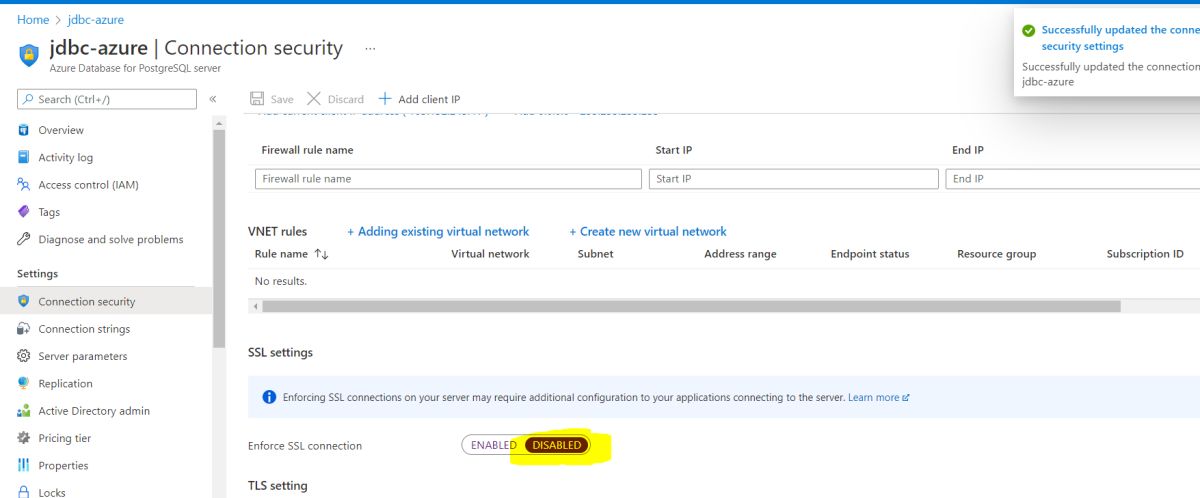1200x498 pixels.
Task: Click the Add client IP button
Action: 419,99
